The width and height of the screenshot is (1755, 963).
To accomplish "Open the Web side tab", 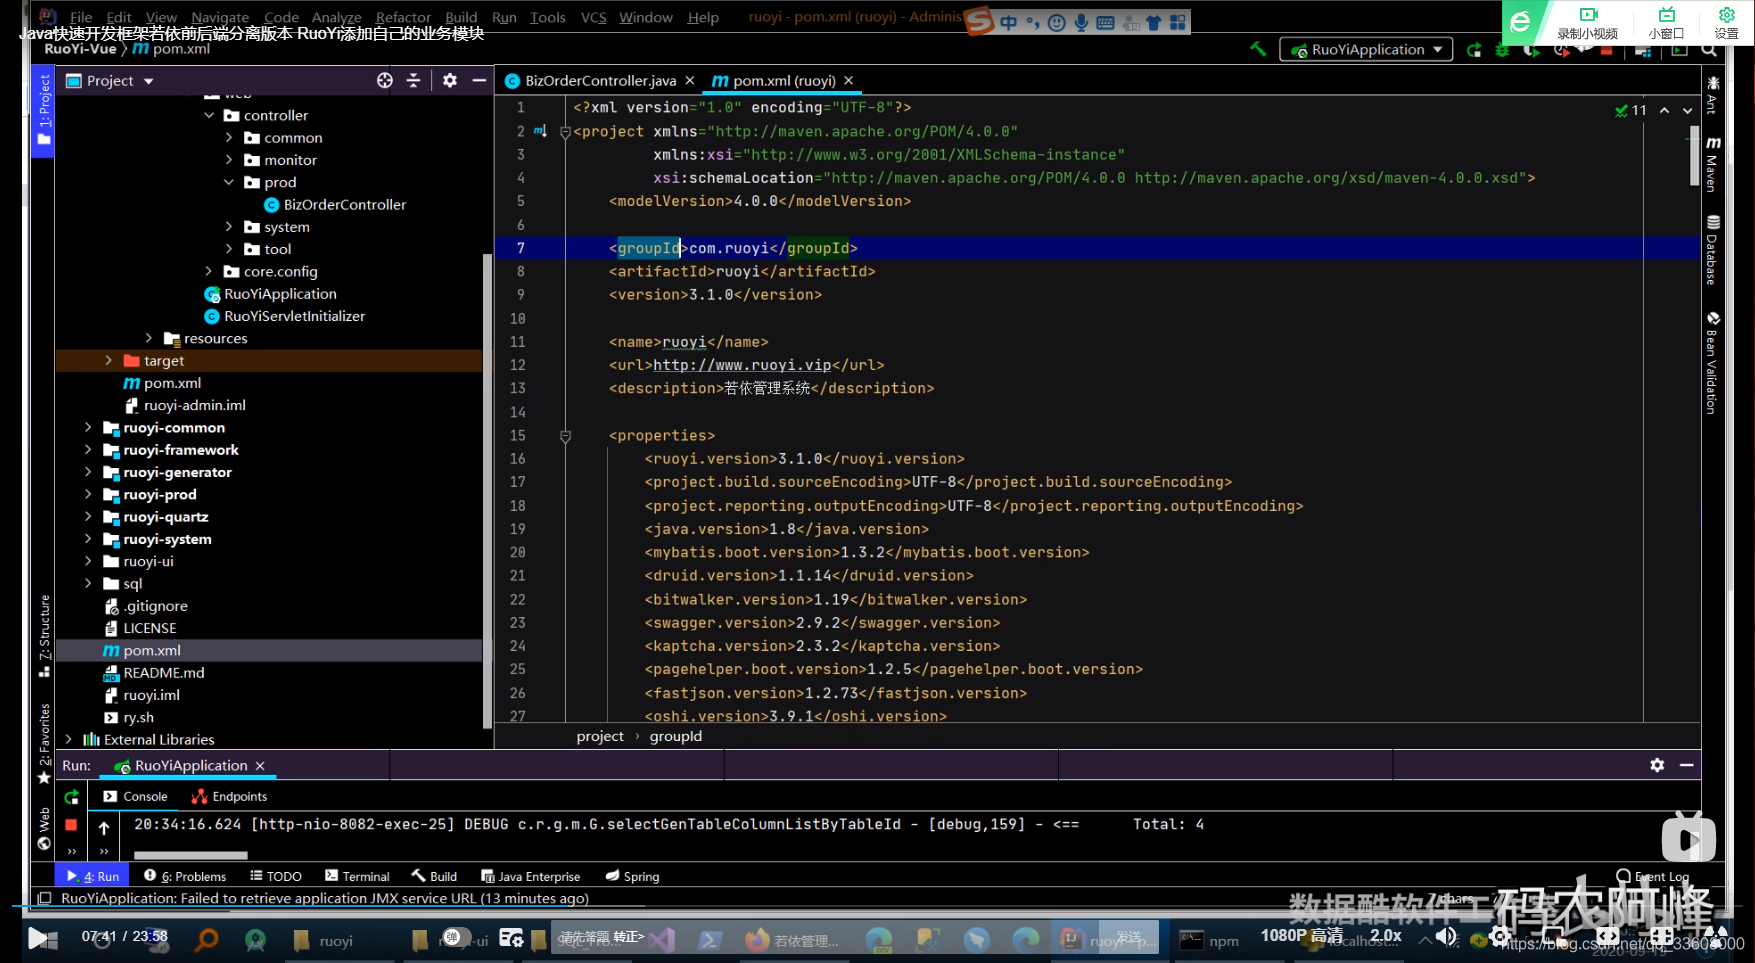I will 43,828.
